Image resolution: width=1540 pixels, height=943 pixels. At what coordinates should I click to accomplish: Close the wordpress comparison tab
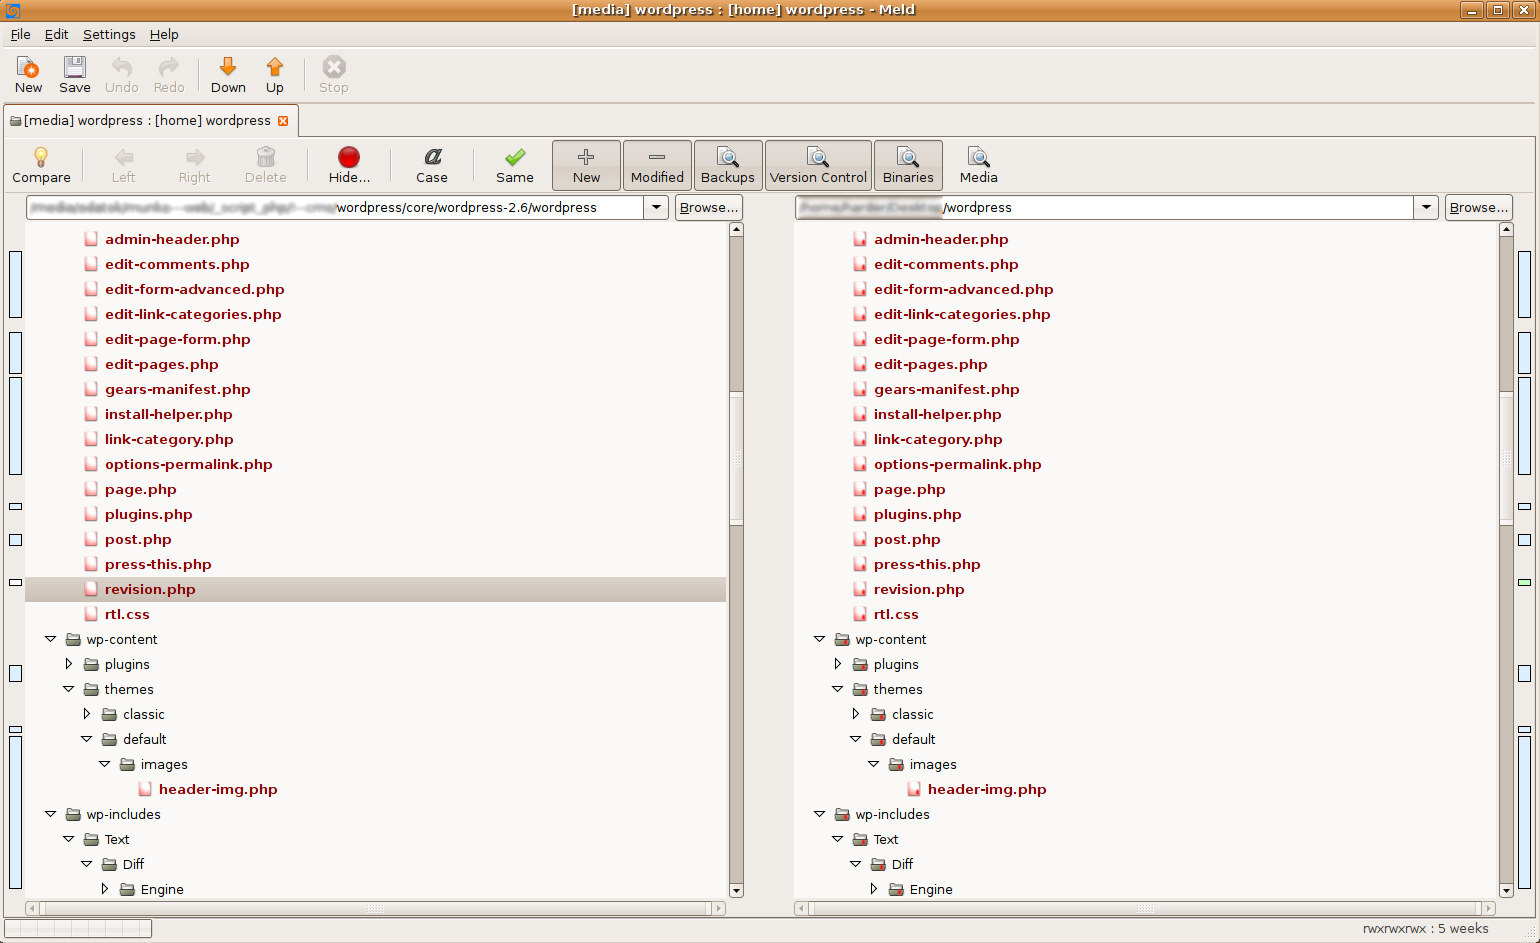tap(283, 121)
